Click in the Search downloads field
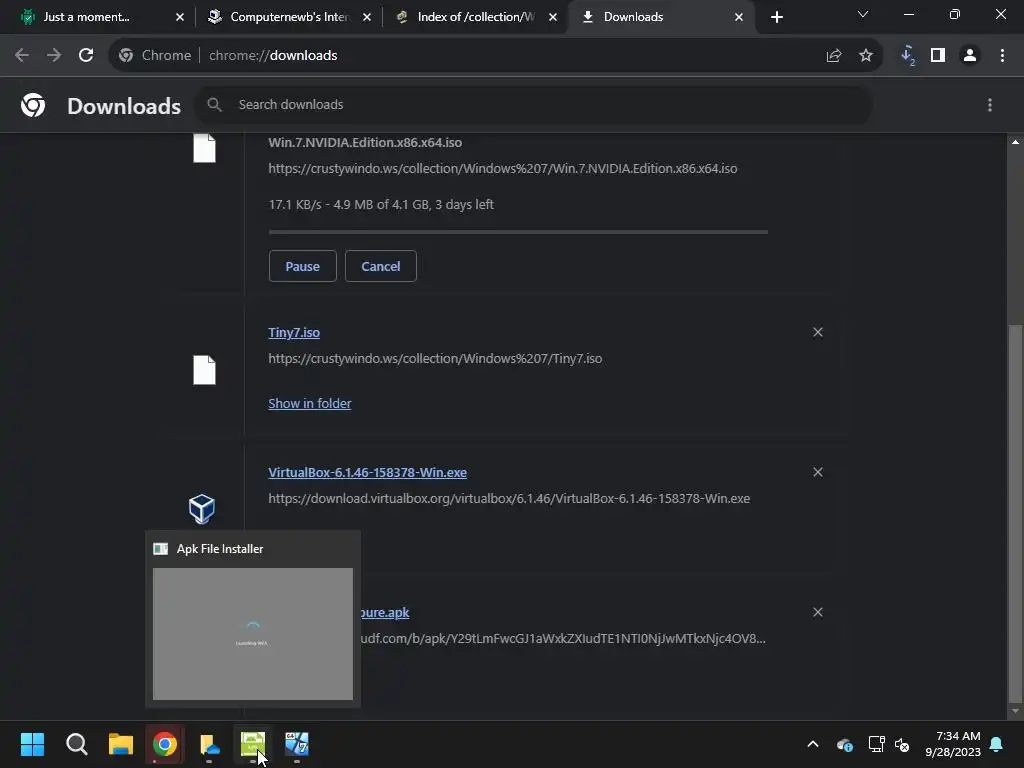The width and height of the screenshot is (1024, 768). point(533,104)
